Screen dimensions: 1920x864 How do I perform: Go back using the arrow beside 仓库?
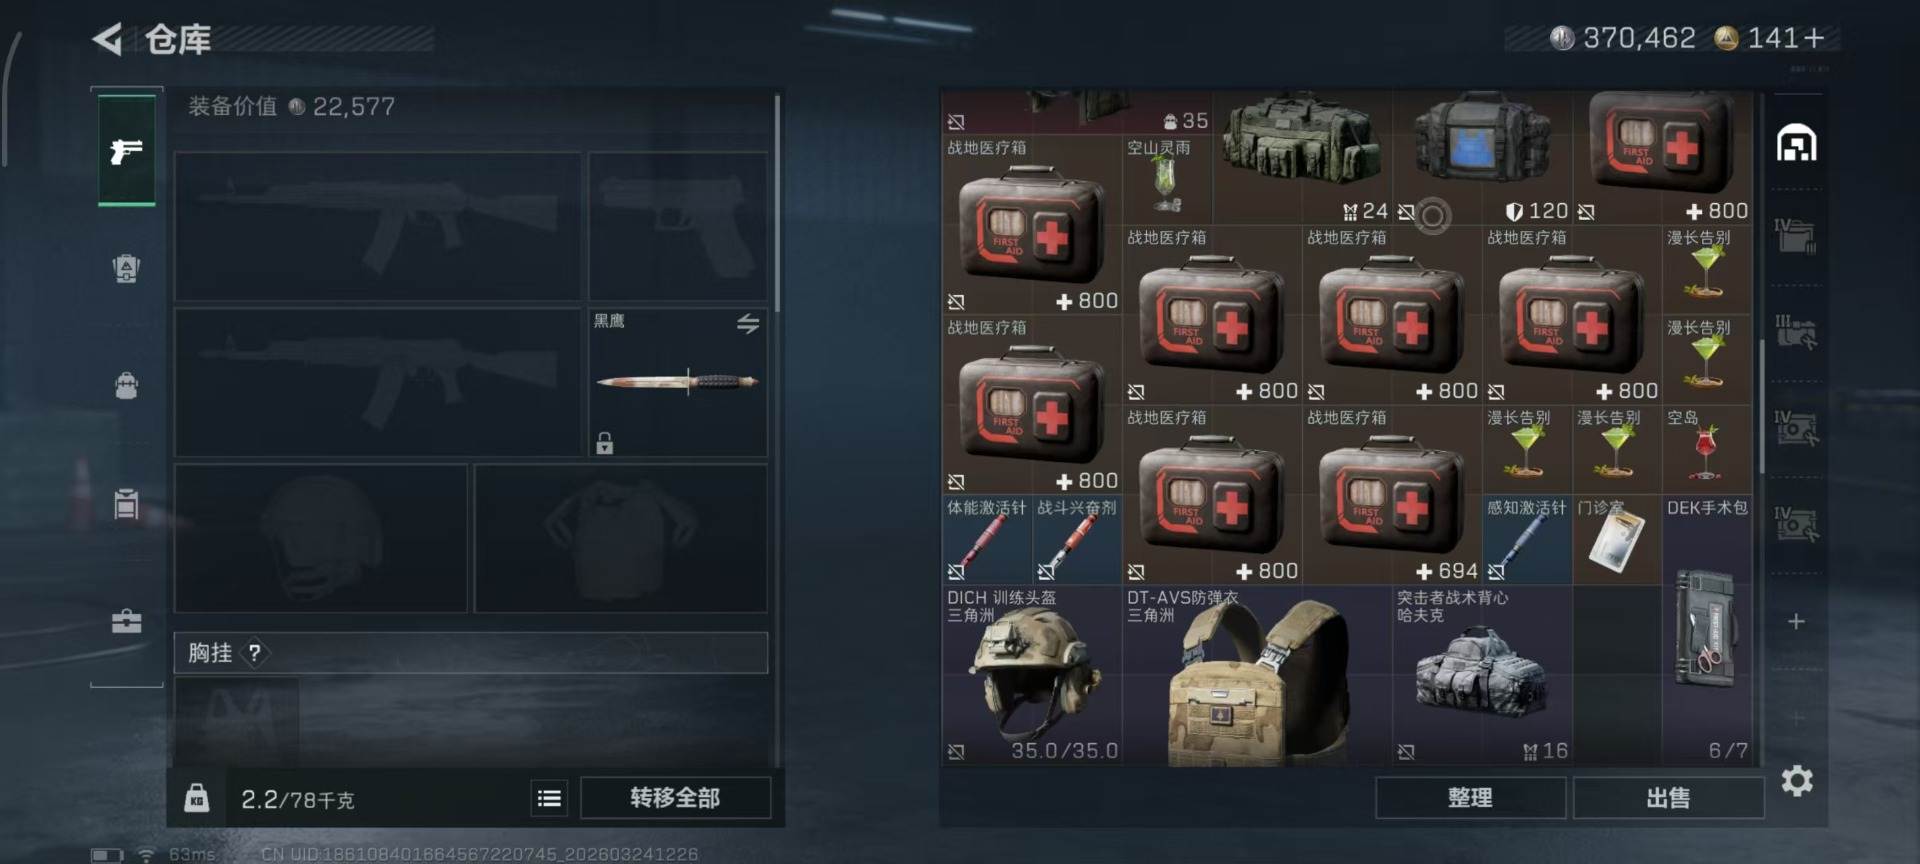(x=107, y=40)
